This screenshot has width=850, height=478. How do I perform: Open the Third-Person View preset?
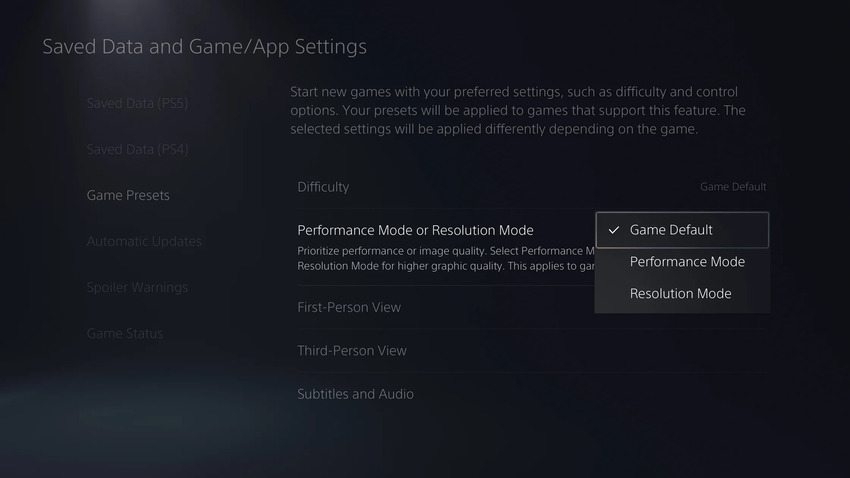click(532, 351)
